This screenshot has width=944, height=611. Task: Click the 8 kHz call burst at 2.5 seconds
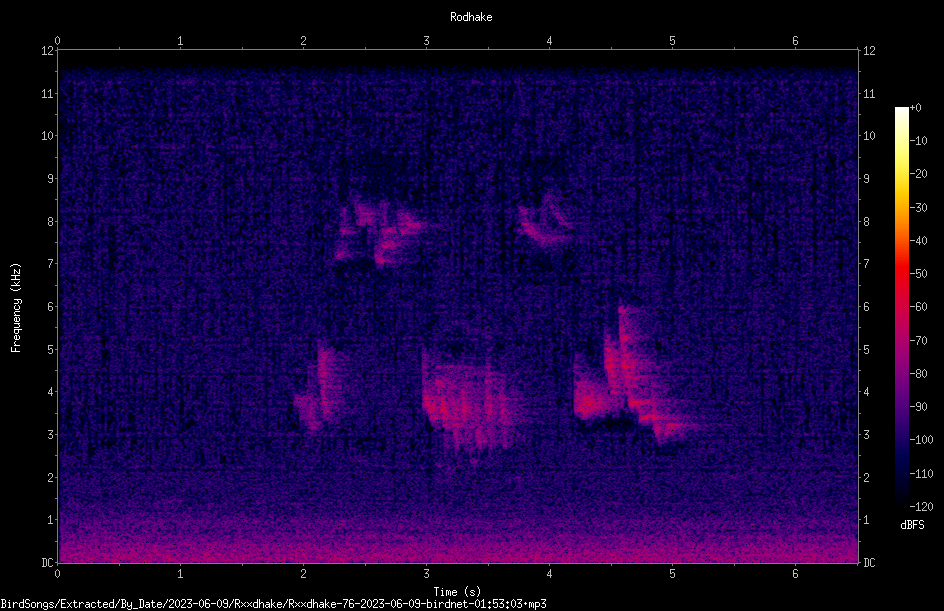pos(381,229)
